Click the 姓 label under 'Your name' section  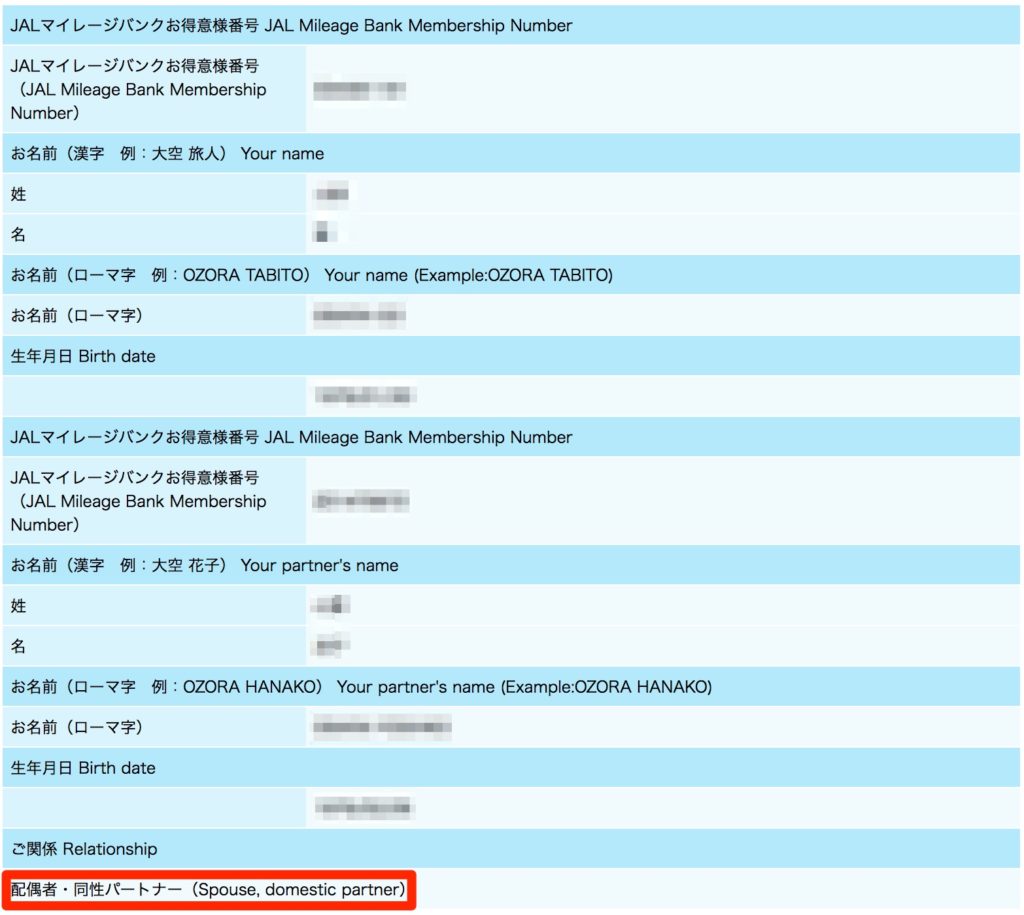click(18, 194)
